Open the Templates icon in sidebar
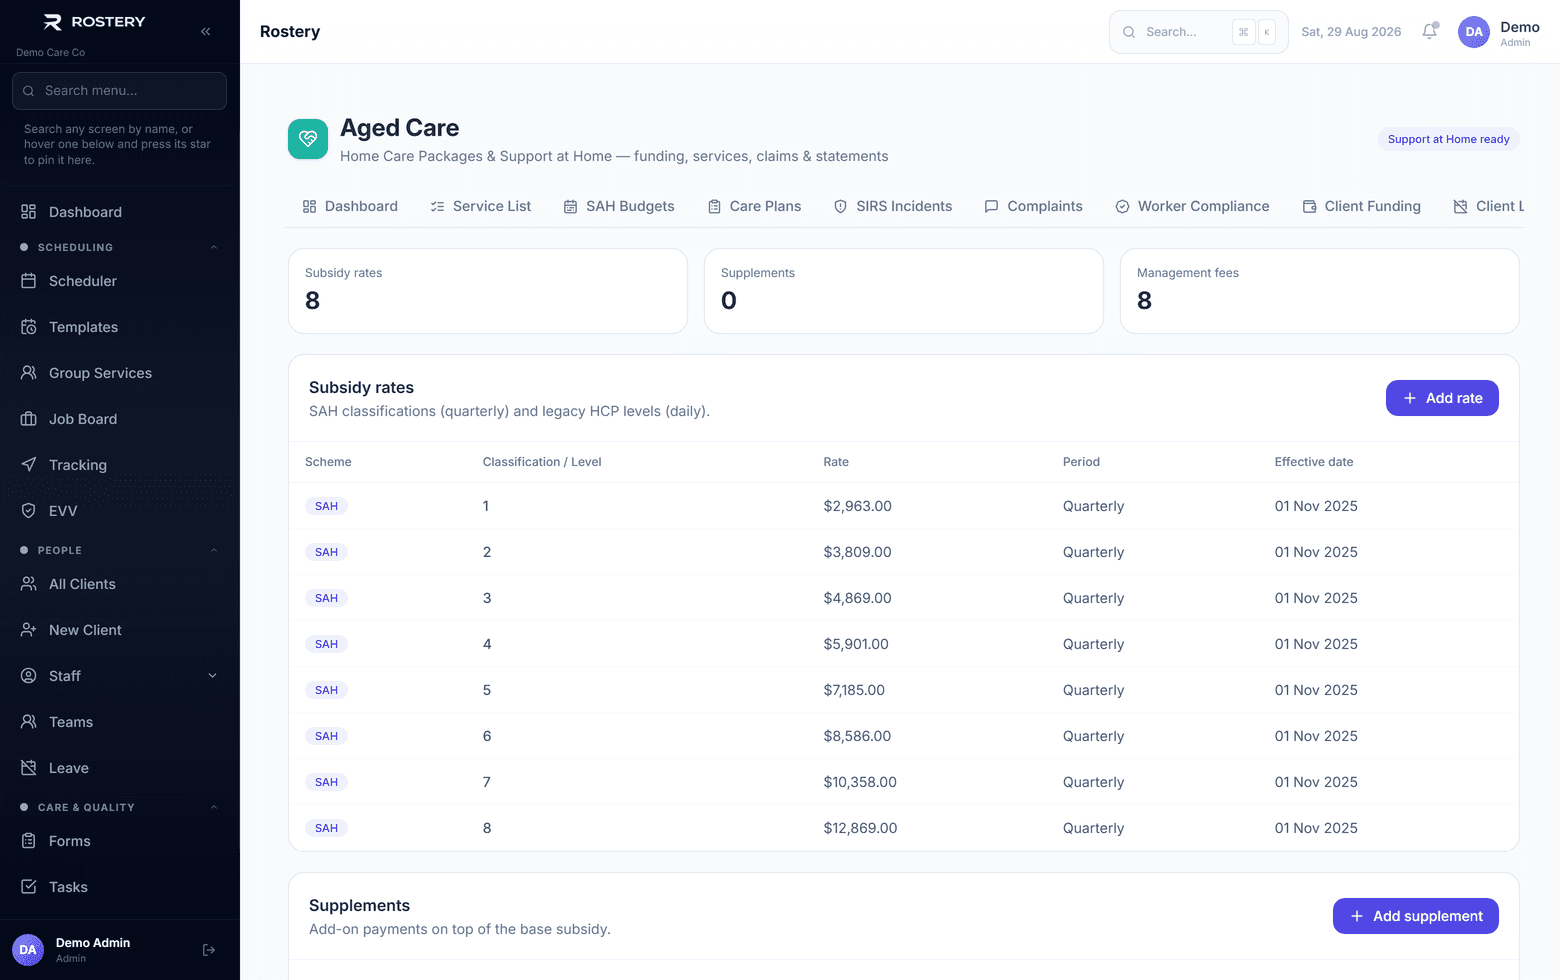Viewport: 1560px width, 980px height. (x=29, y=327)
